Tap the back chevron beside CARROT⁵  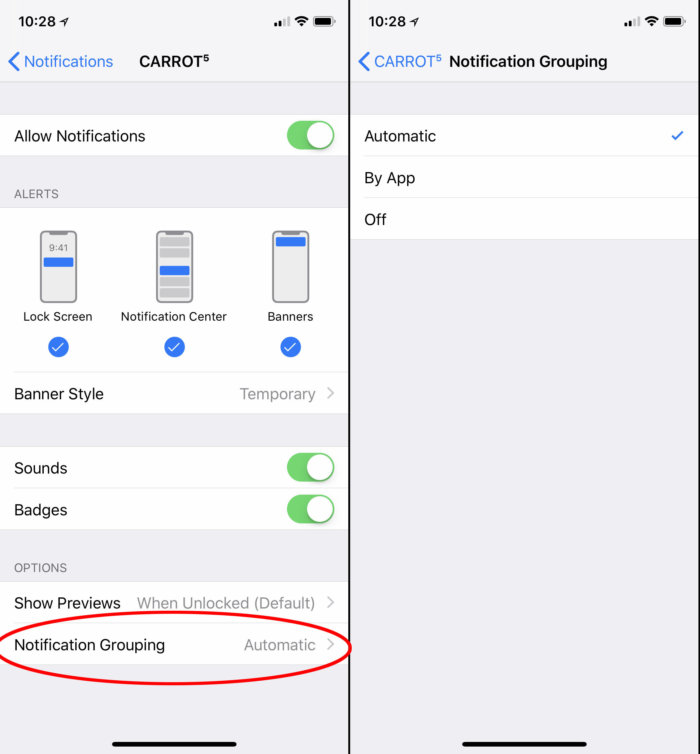pos(364,62)
